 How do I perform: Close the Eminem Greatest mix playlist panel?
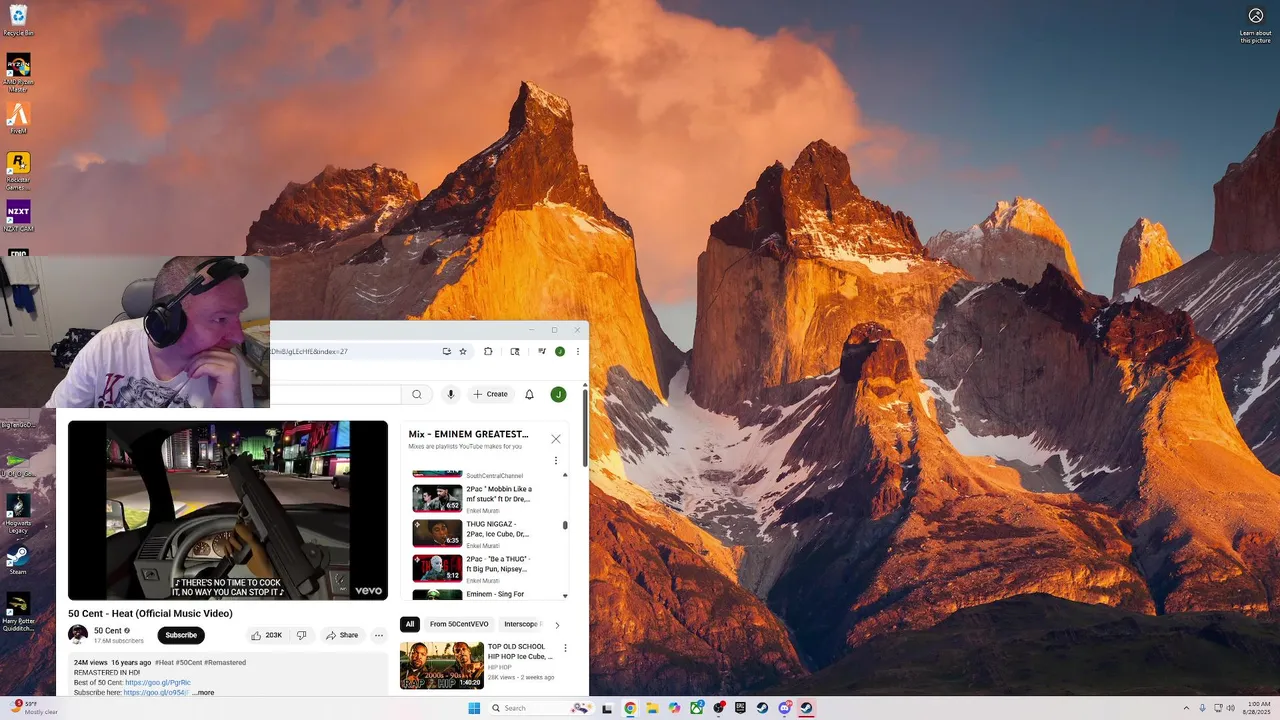click(556, 438)
